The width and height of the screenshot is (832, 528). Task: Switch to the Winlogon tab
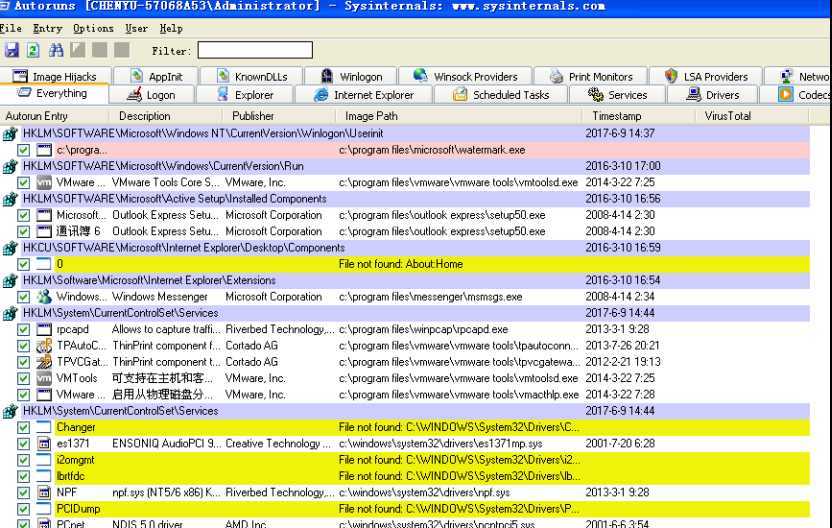click(351, 76)
